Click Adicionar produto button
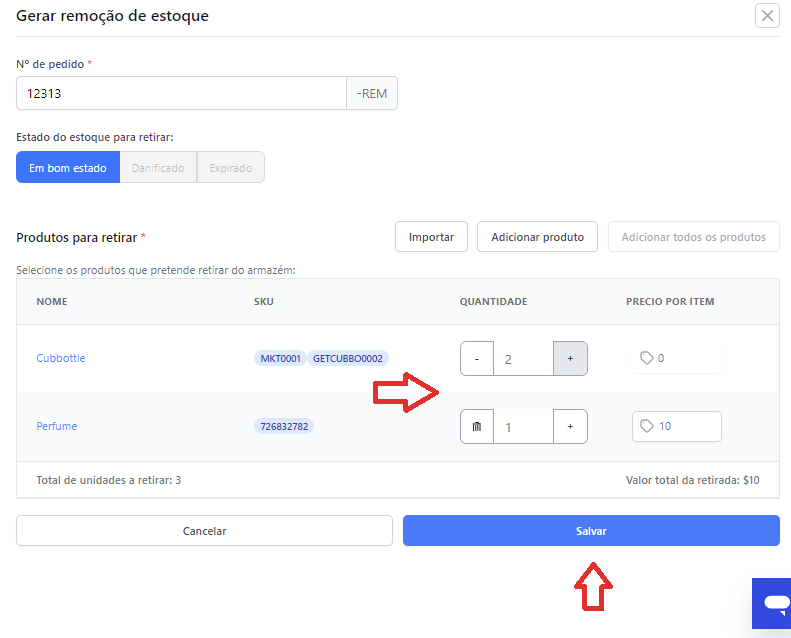 click(537, 237)
